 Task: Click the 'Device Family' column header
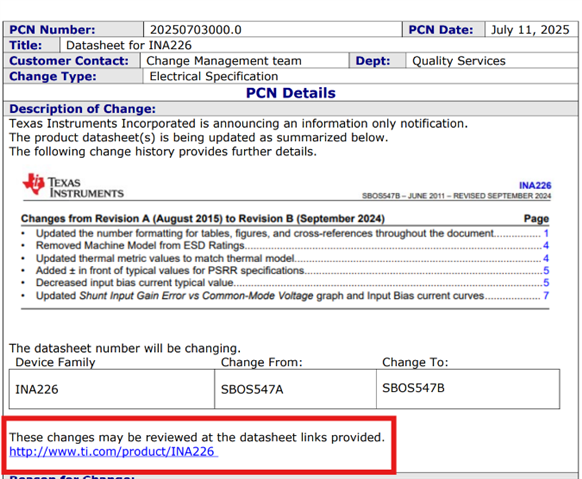click(x=55, y=362)
